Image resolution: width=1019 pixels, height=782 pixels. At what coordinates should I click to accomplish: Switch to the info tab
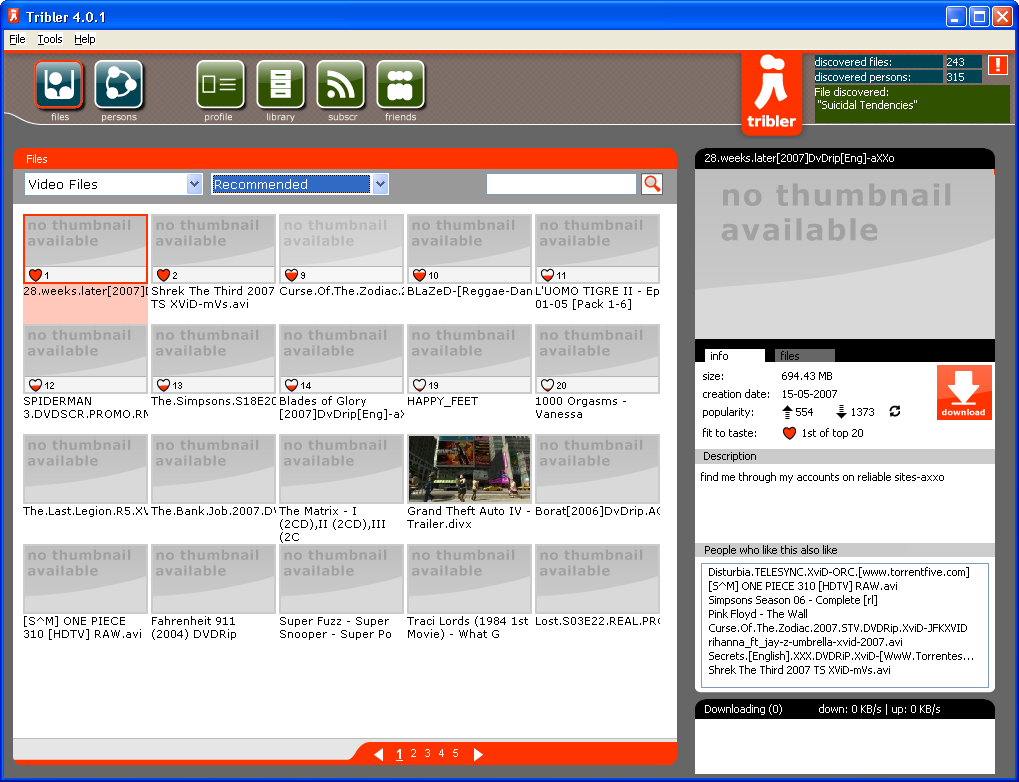click(734, 356)
